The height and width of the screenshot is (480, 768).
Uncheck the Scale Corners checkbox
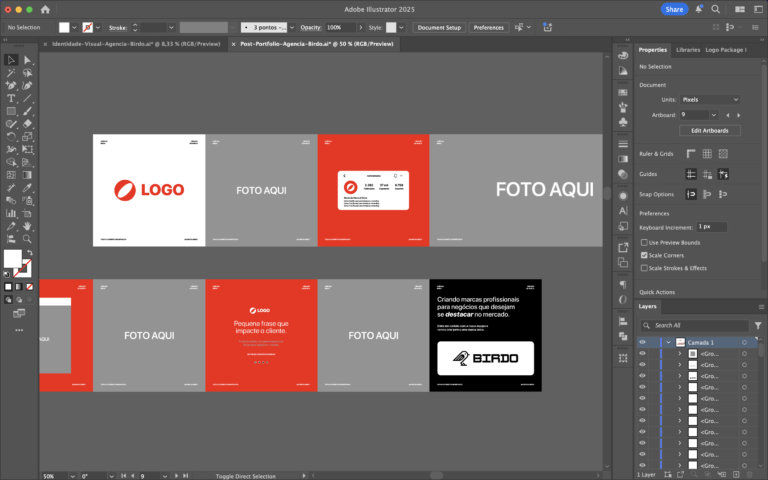tap(645, 255)
